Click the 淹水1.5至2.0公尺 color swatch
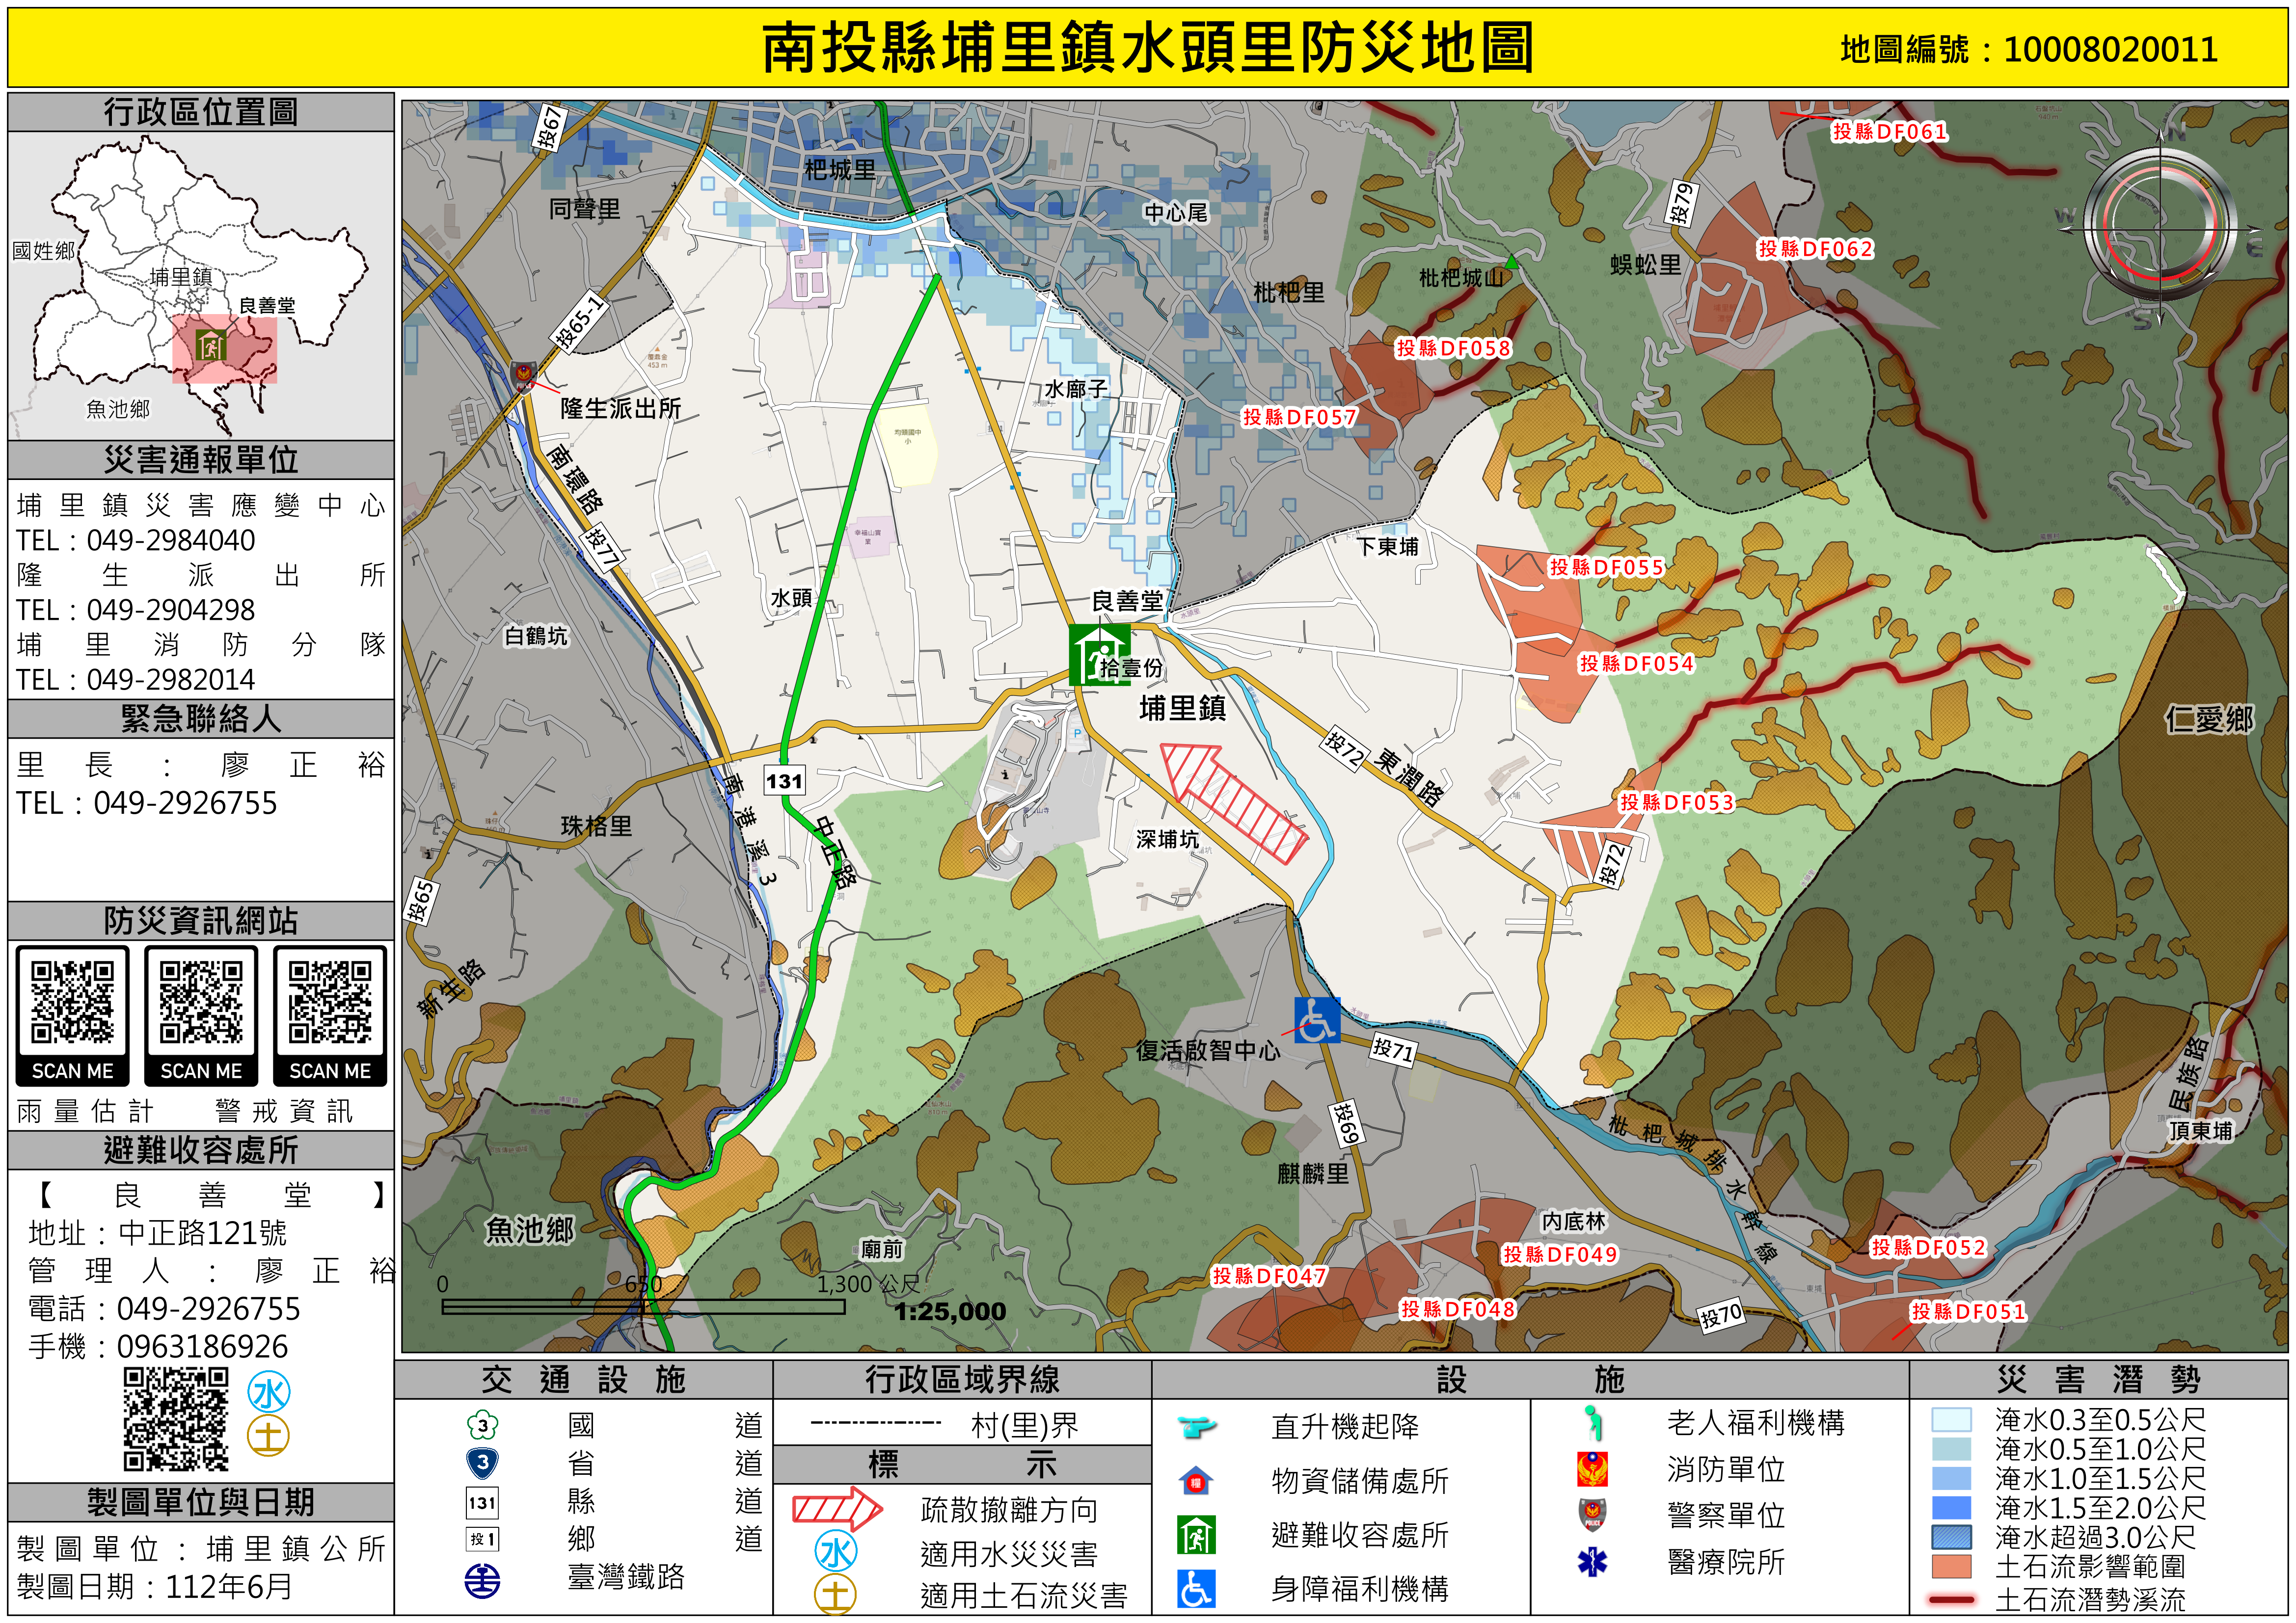Viewport: 2296px width, 1623px height. [1951, 1507]
